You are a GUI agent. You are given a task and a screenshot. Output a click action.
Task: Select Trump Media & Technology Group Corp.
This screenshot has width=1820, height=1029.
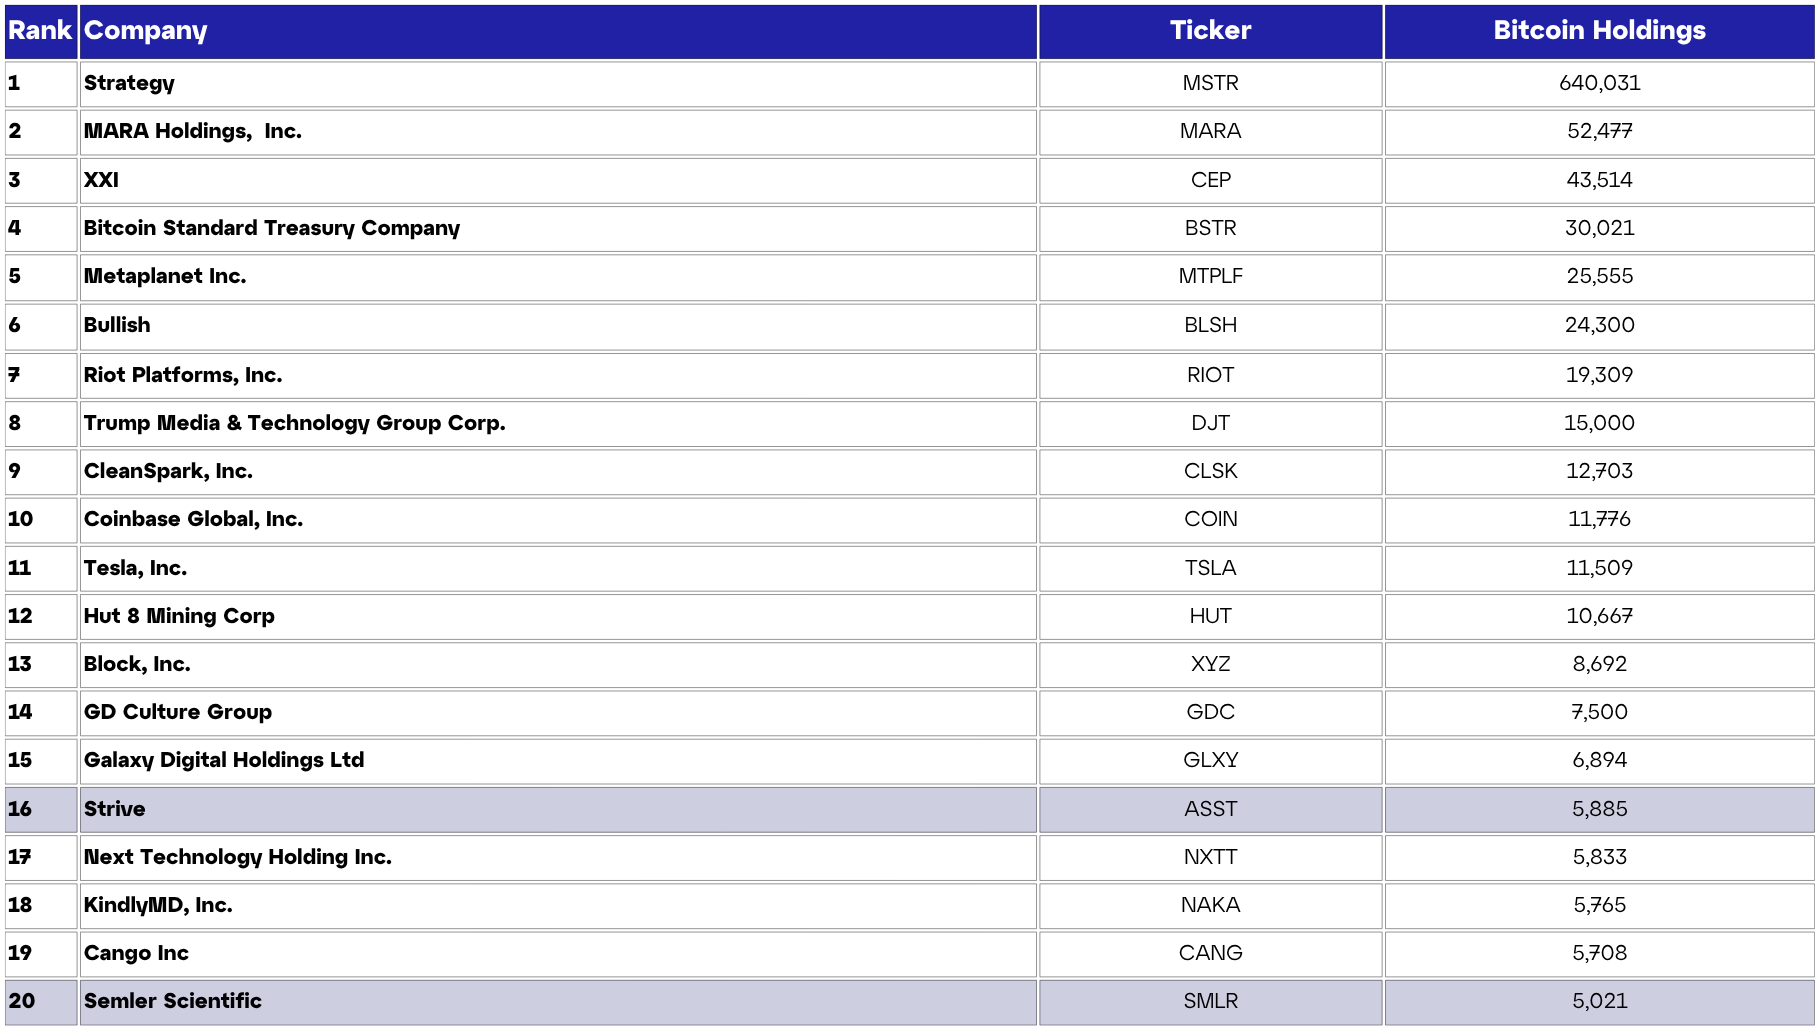click(295, 424)
